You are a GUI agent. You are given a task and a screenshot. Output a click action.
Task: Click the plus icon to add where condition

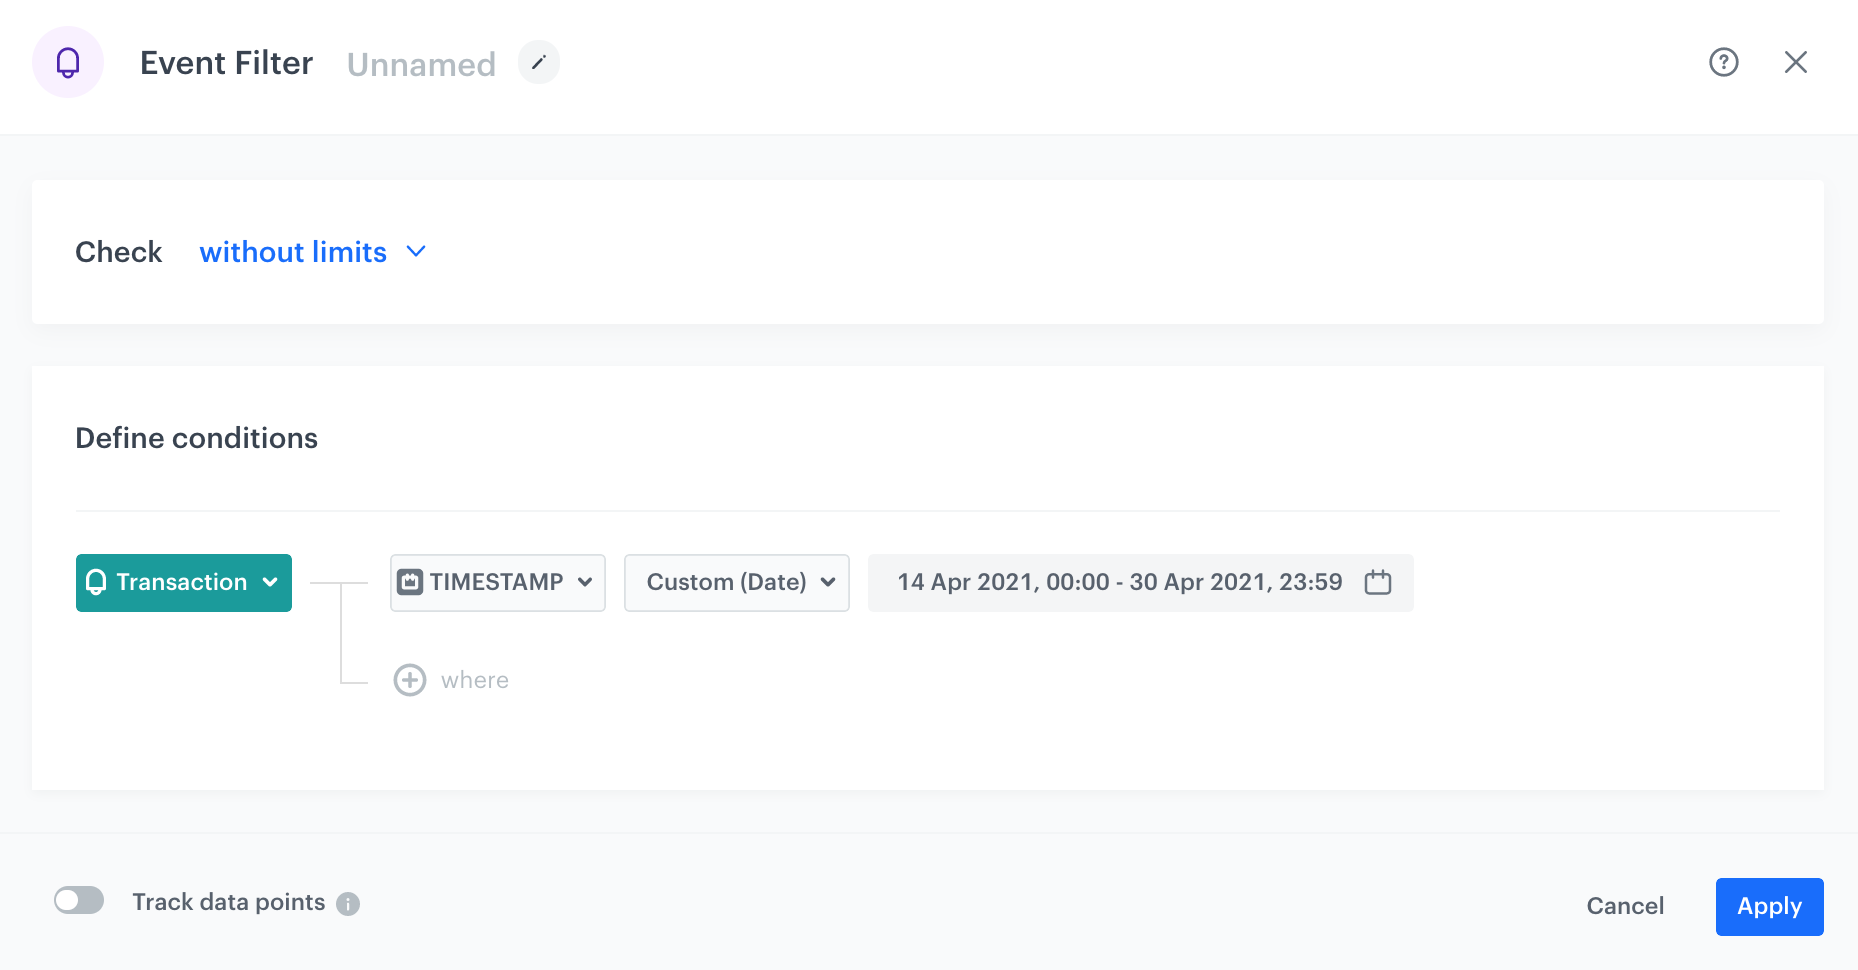tap(410, 680)
